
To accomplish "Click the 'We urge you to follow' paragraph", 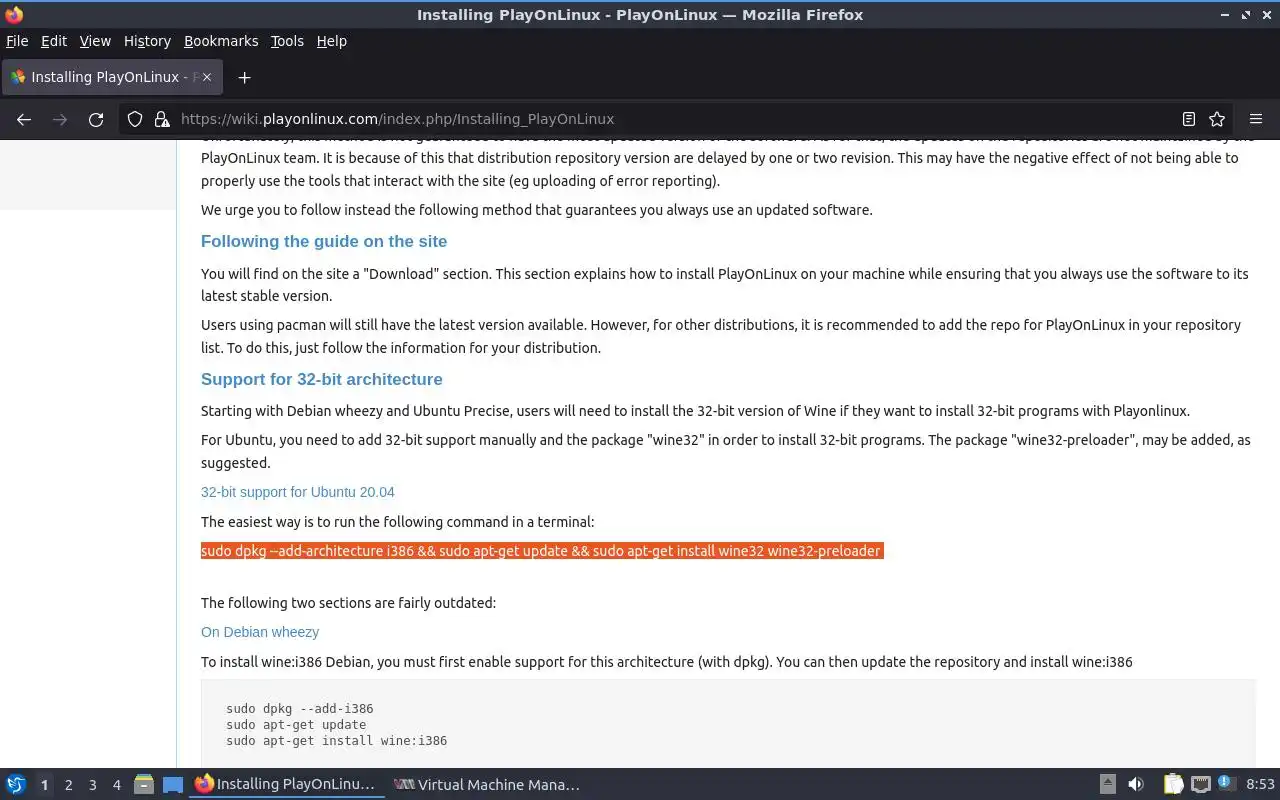I will pyautogui.click(x=536, y=210).
